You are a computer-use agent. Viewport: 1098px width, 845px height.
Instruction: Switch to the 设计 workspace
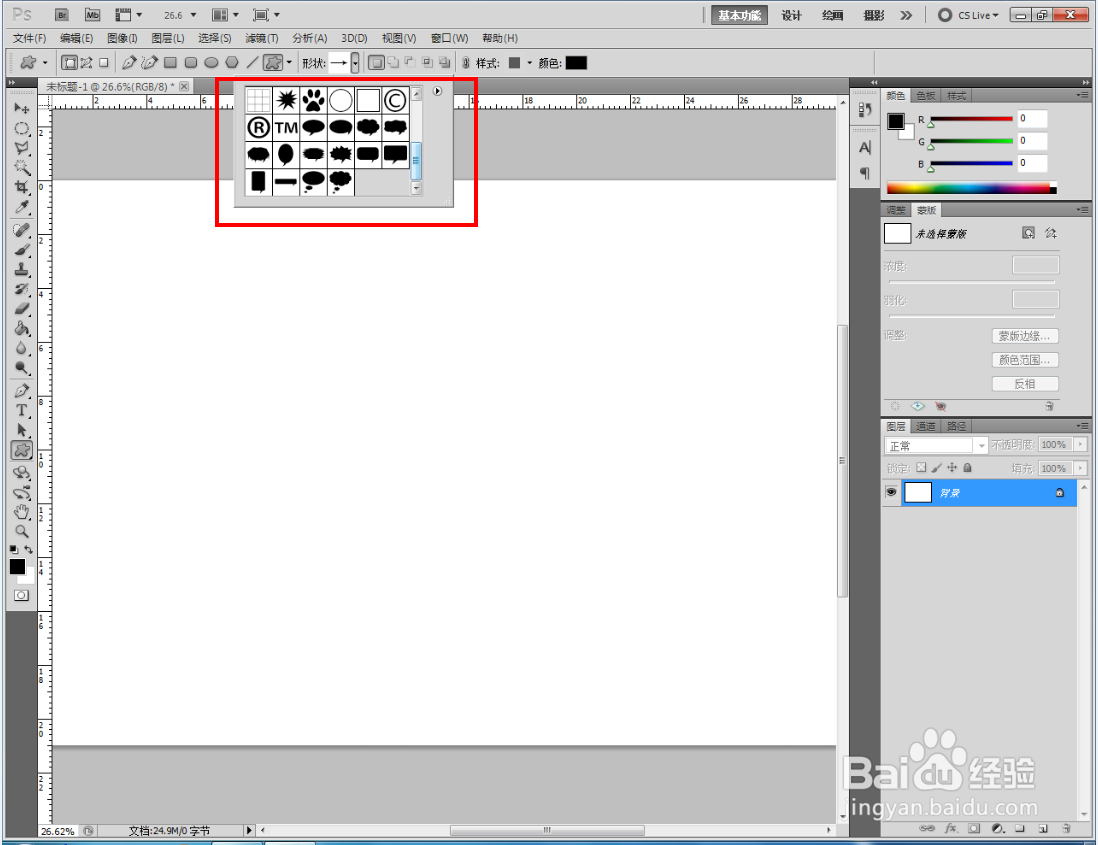[791, 15]
